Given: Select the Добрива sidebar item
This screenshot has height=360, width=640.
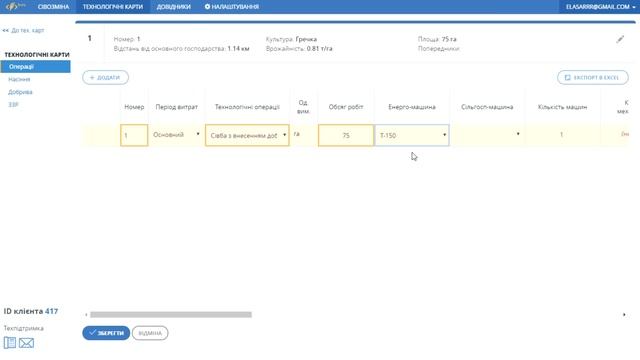Looking at the screenshot, I should (20, 92).
